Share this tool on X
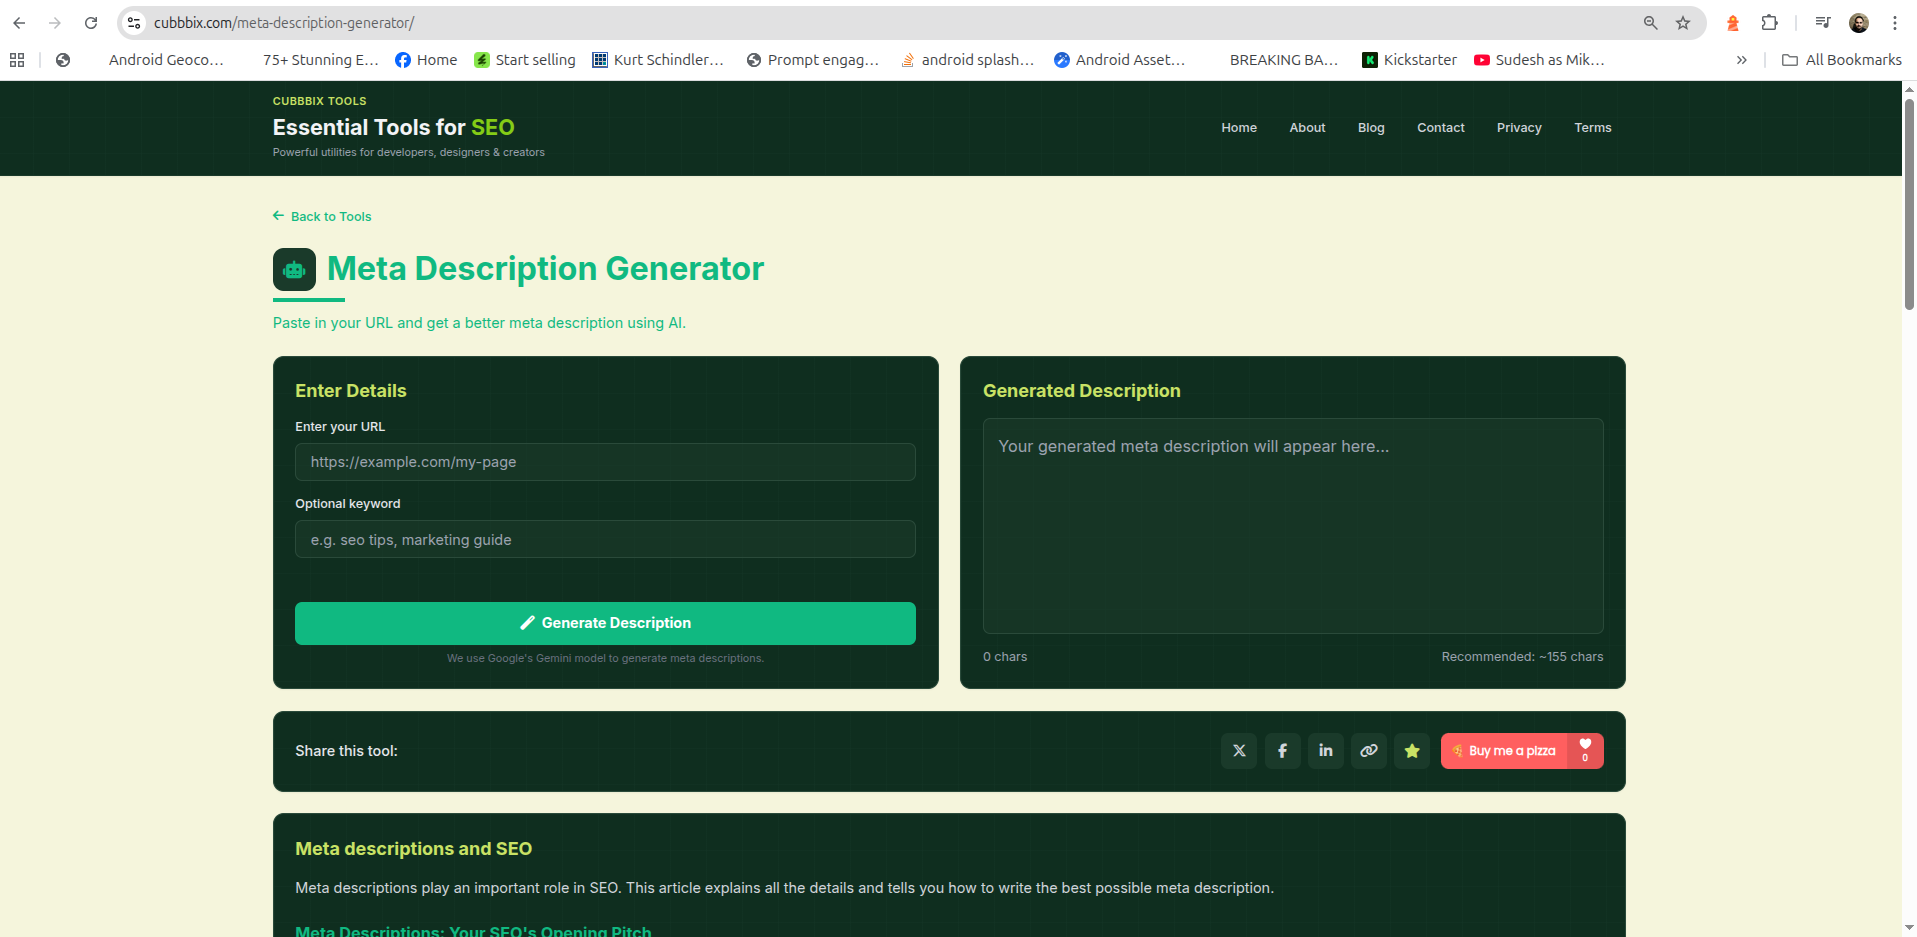 click(1238, 750)
